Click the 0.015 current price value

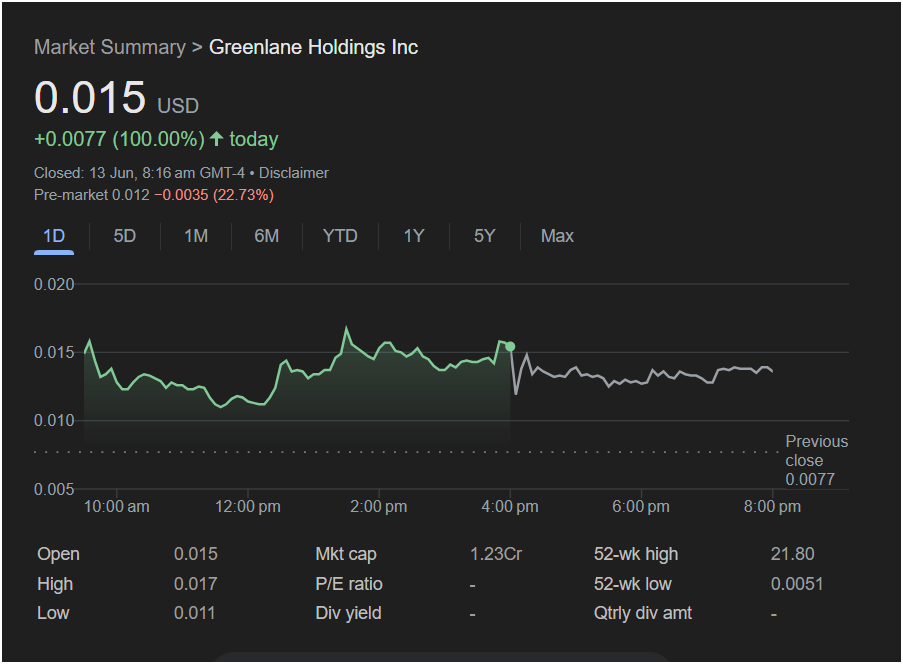pyautogui.click(x=90, y=97)
